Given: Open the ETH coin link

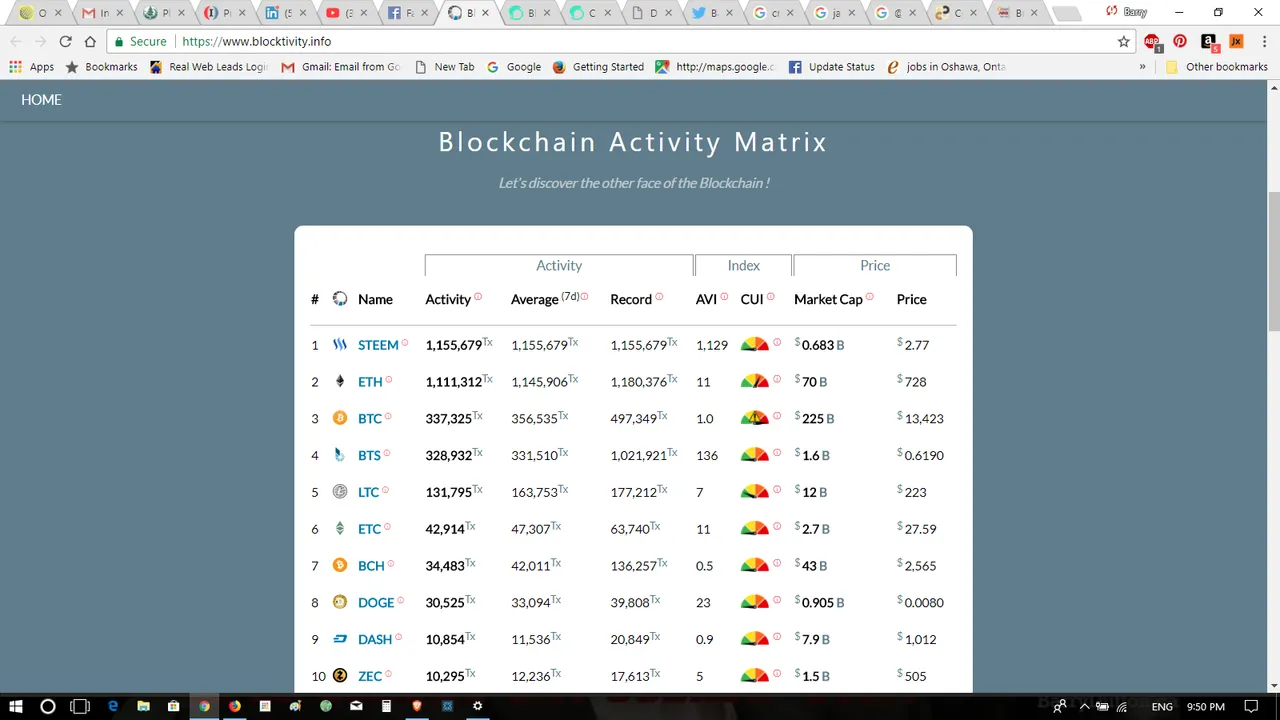Looking at the screenshot, I should 370,382.
